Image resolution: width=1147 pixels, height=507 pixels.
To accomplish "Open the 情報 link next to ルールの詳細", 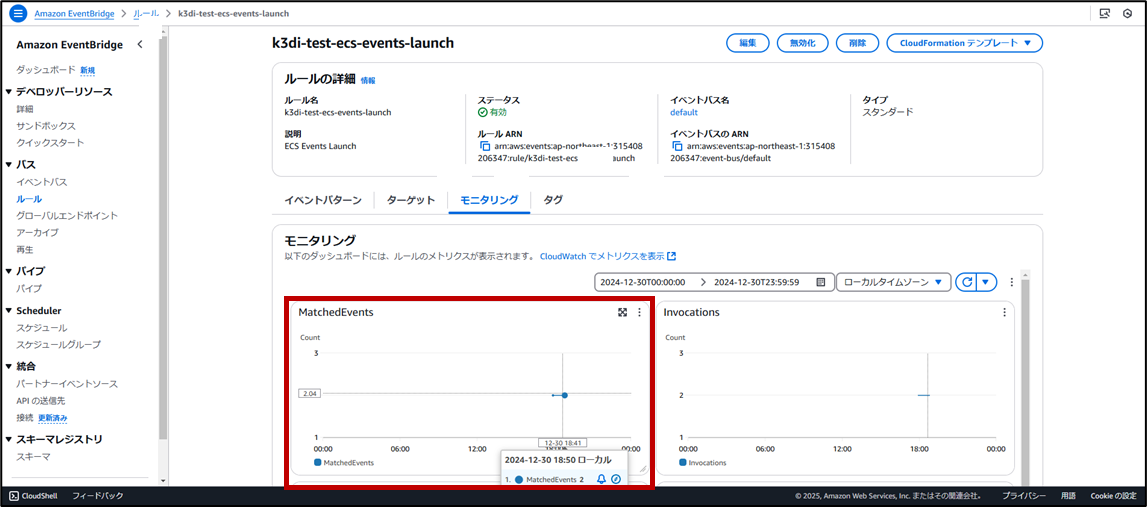I will [368, 80].
